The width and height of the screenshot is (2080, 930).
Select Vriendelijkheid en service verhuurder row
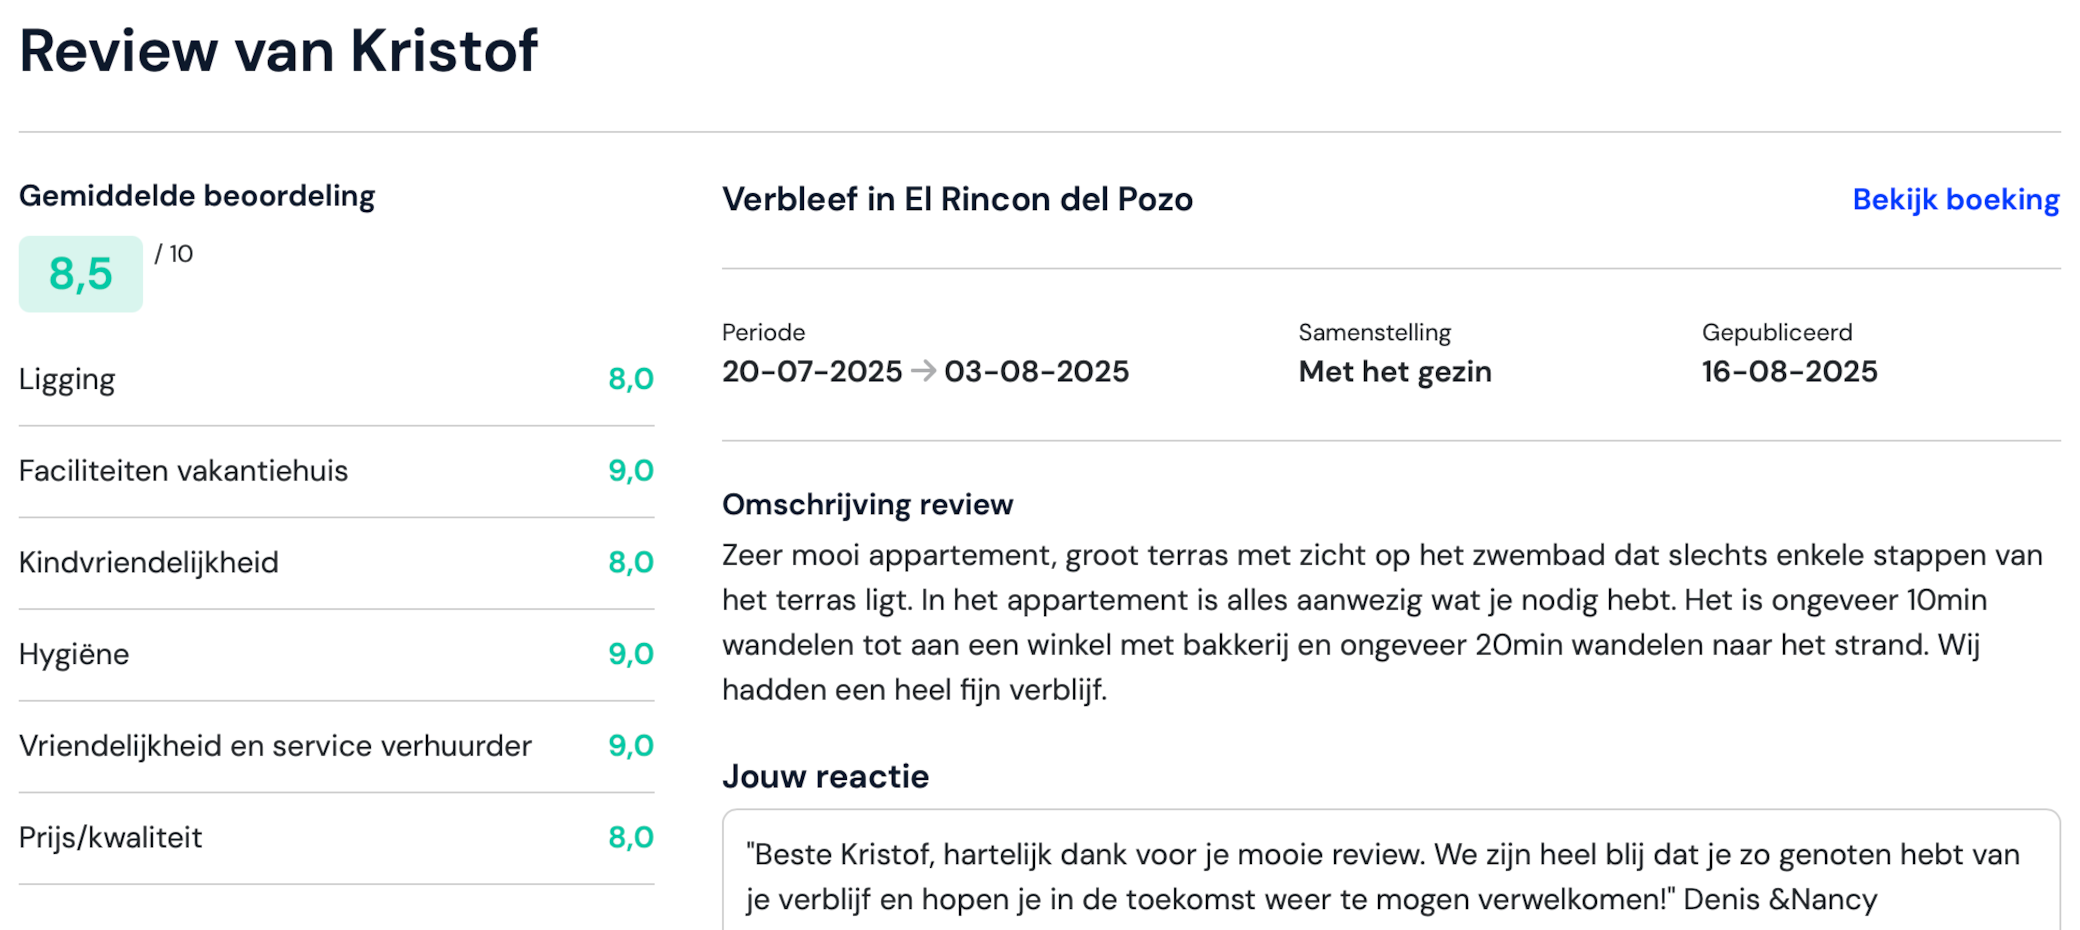coord(336,746)
